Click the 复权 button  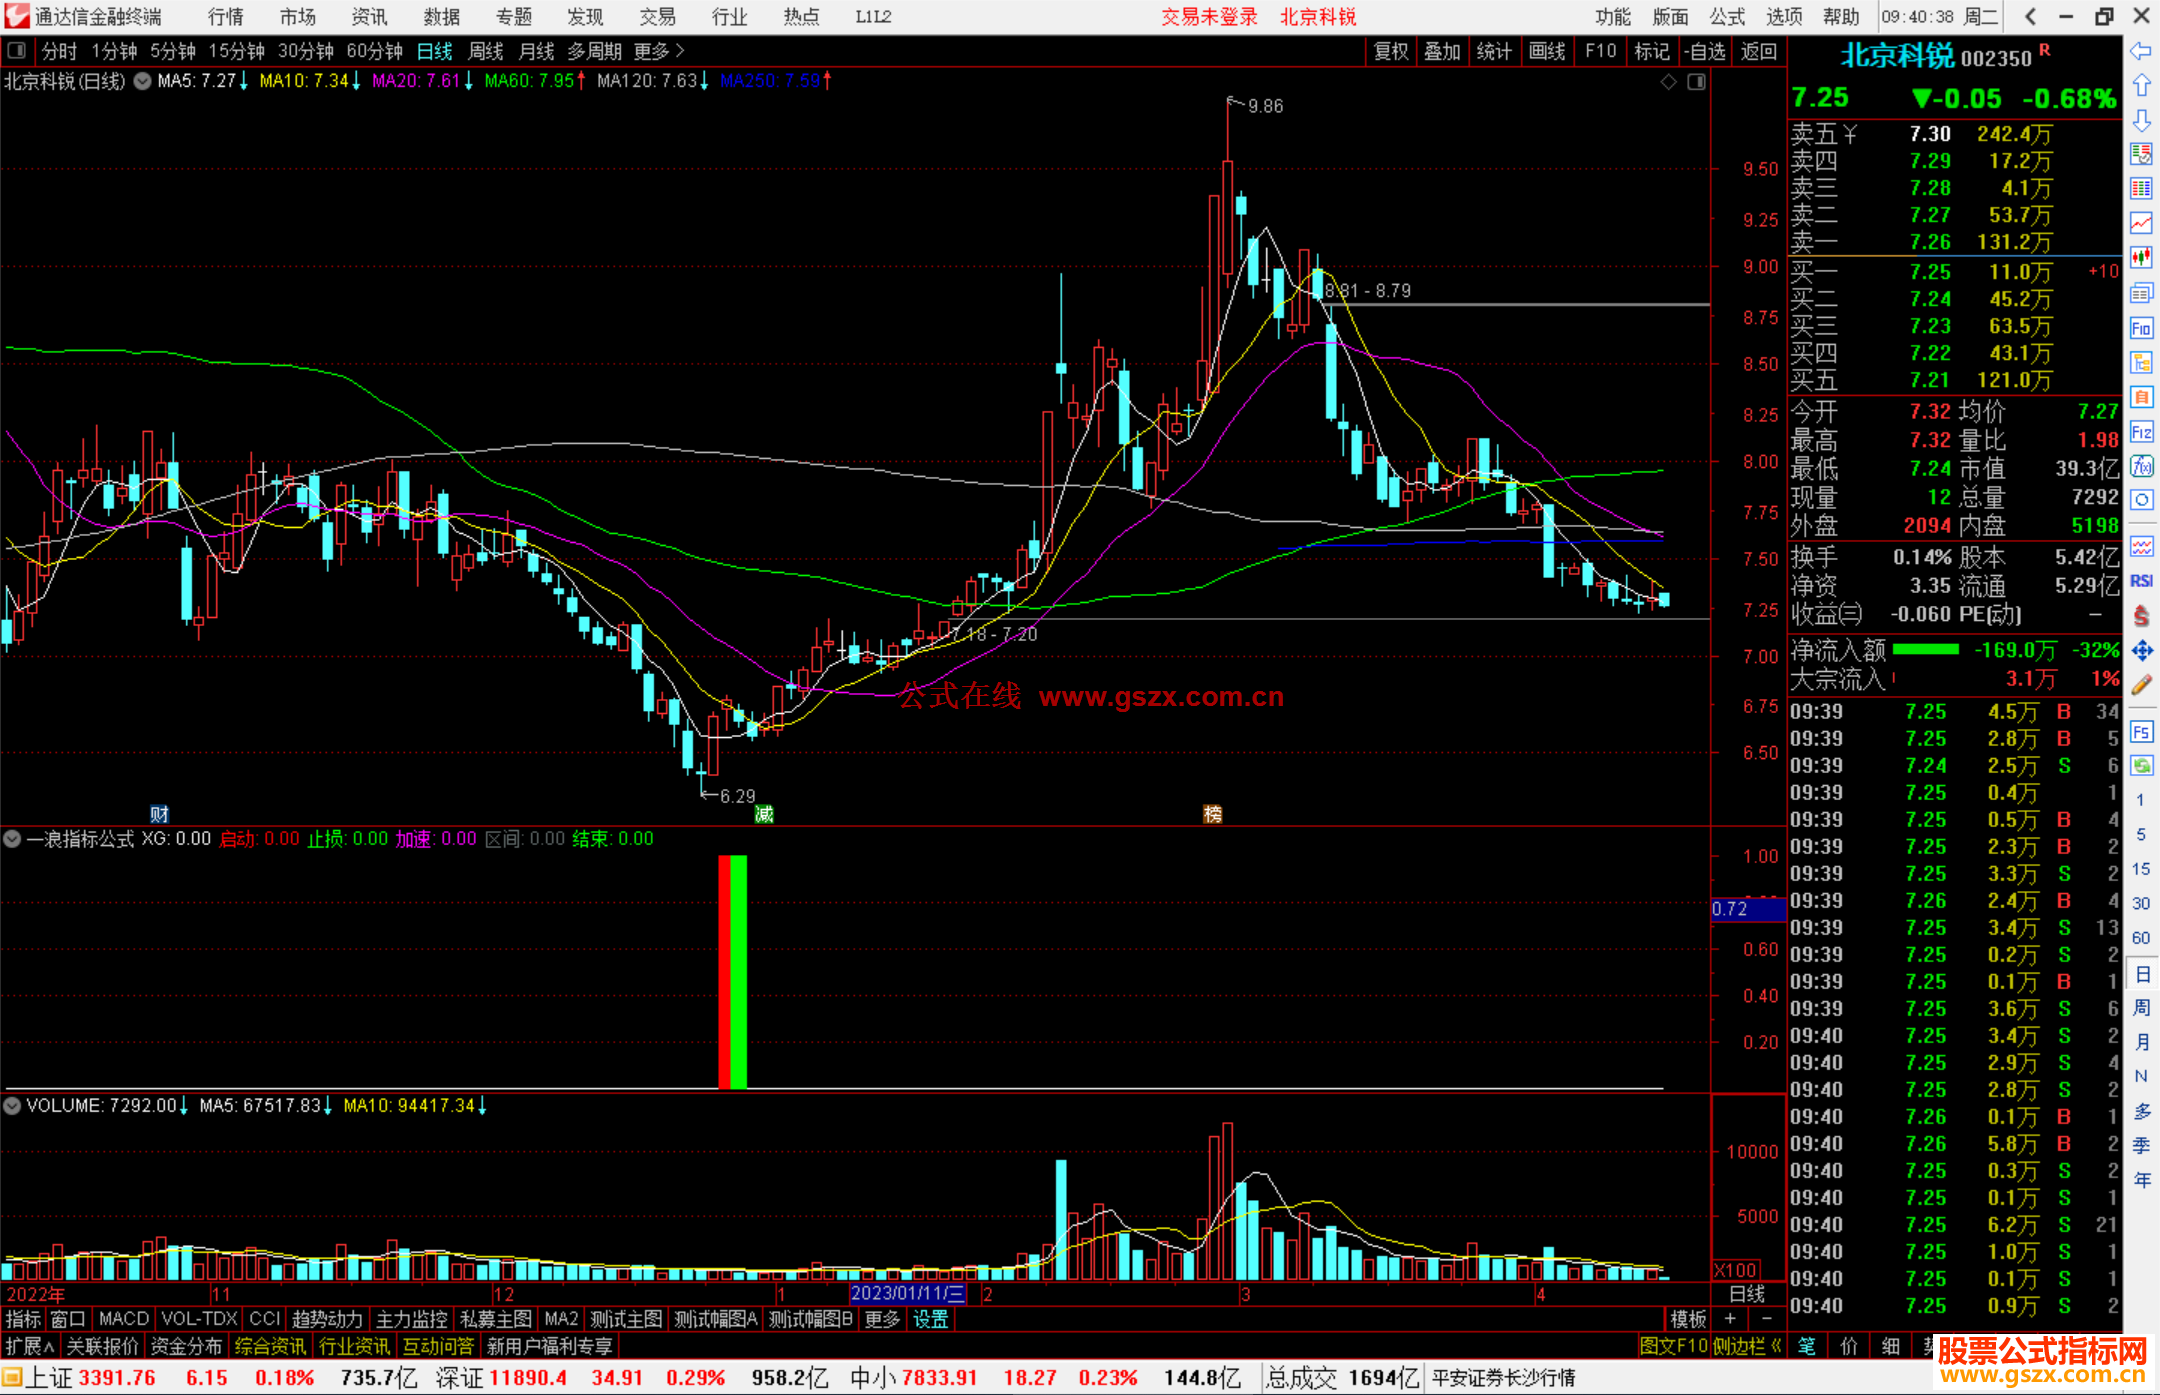[x=1390, y=50]
